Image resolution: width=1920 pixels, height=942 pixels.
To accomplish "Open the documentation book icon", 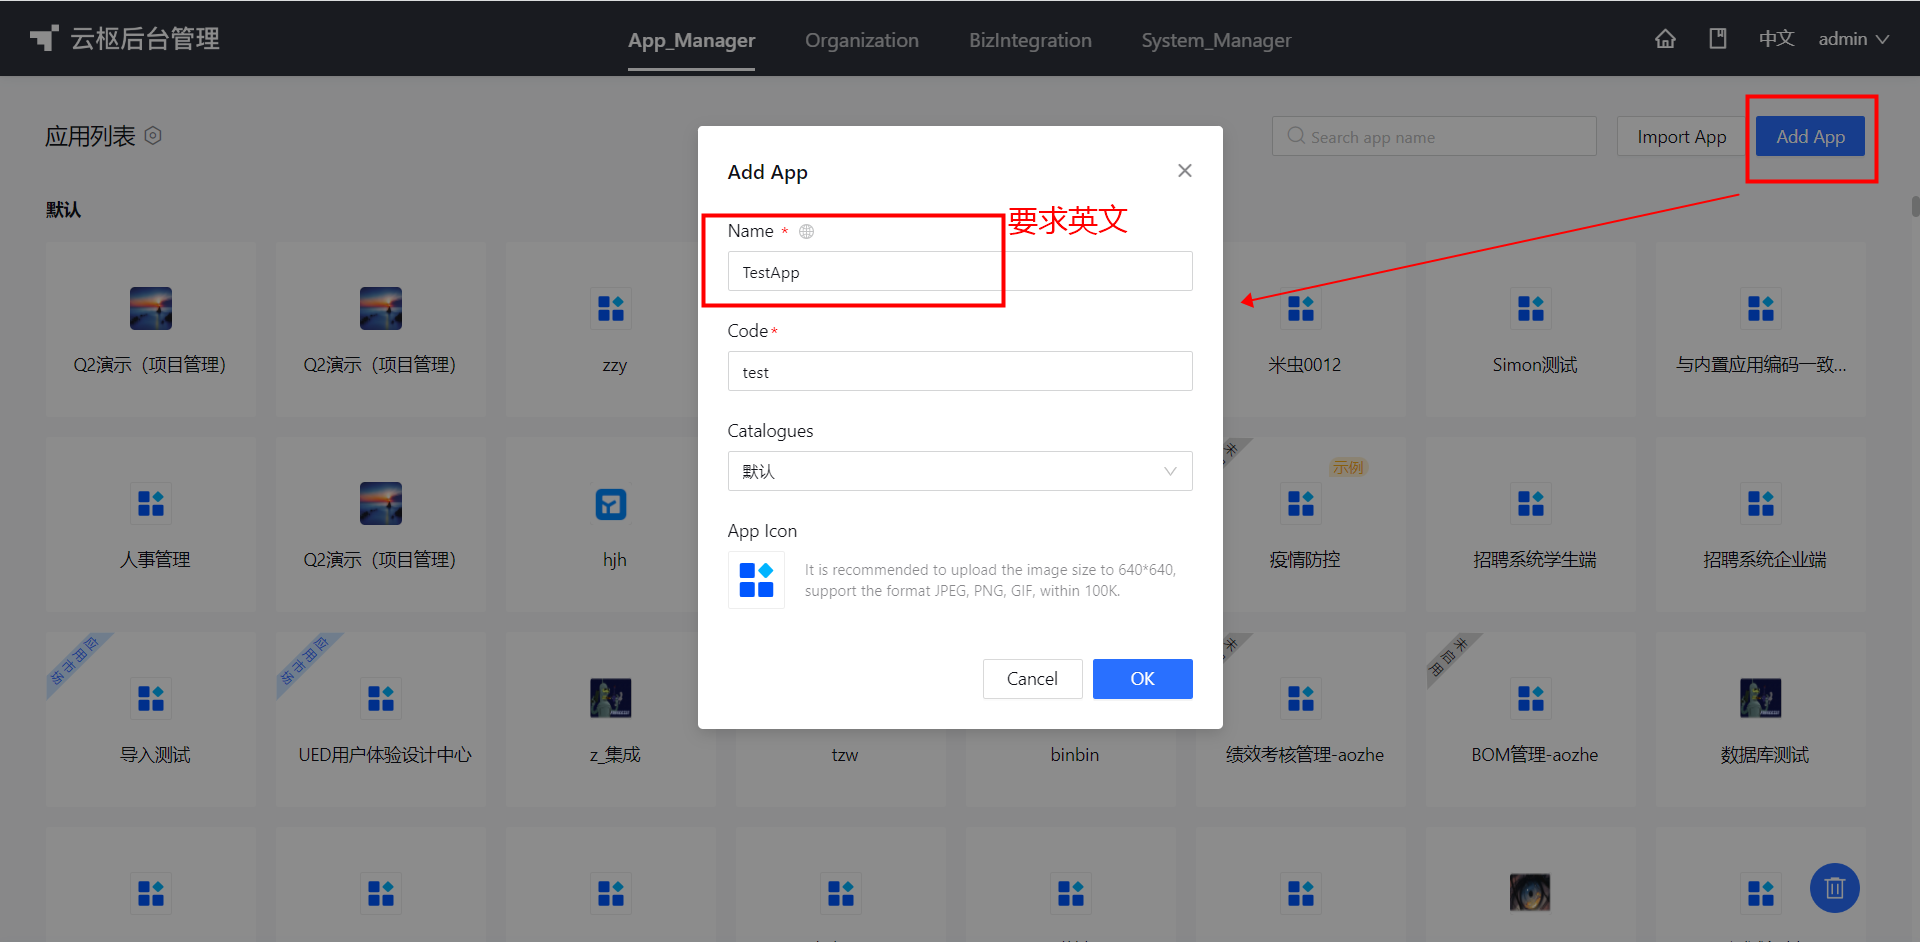I will coord(1718,39).
